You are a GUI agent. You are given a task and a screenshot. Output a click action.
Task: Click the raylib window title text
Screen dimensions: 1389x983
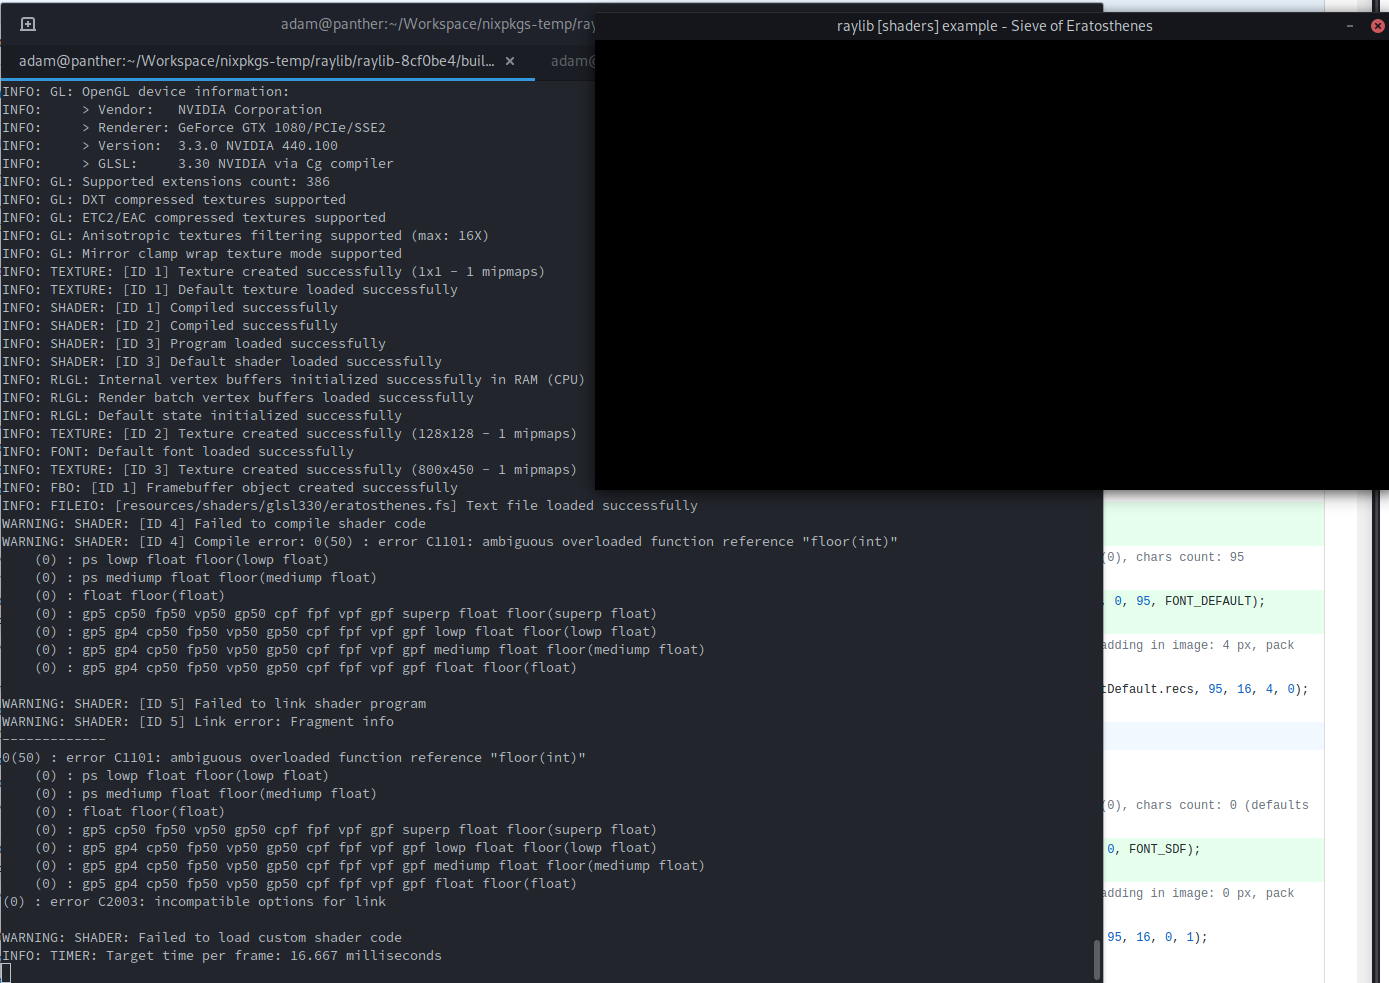pyautogui.click(x=994, y=26)
